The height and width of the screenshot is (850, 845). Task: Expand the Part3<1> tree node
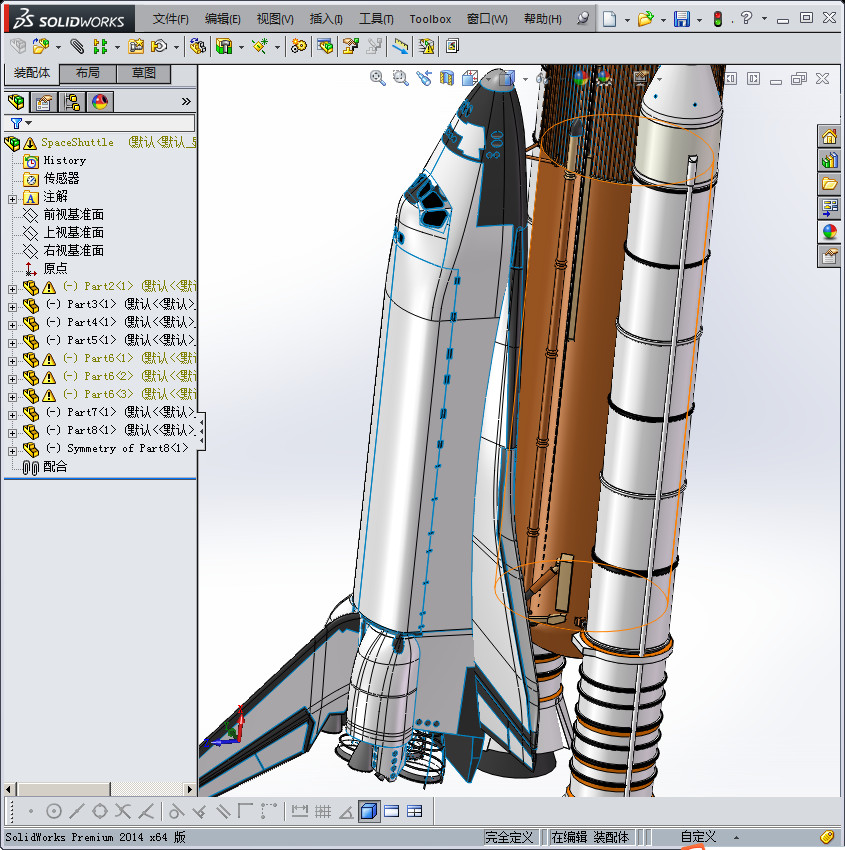(12, 307)
